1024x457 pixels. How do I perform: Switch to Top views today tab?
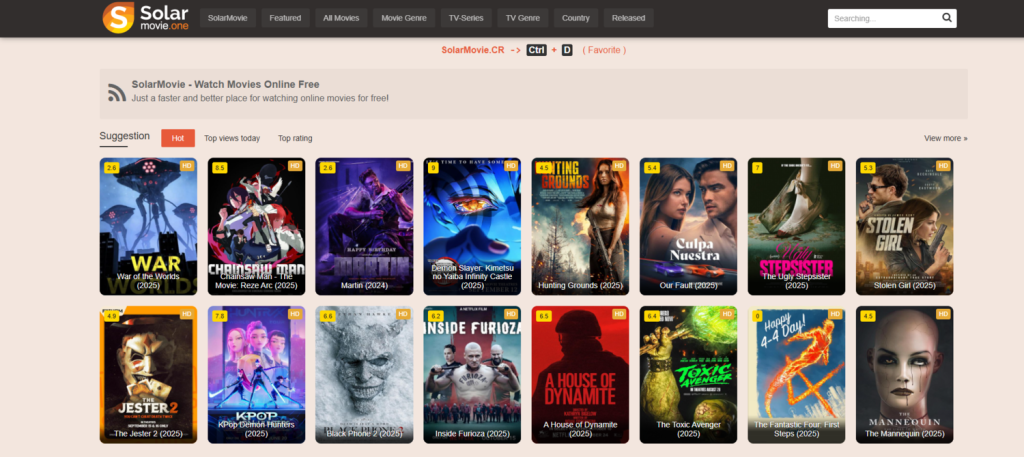click(232, 138)
